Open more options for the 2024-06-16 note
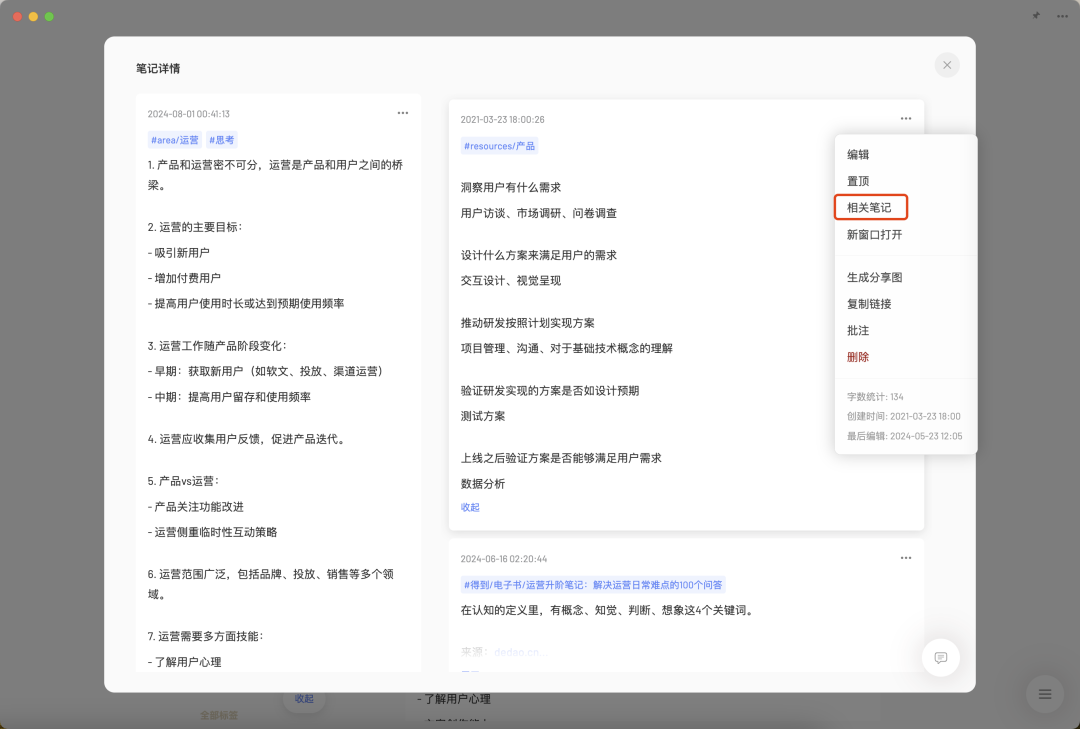The width and height of the screenshot is (1080, 729). 906,558
